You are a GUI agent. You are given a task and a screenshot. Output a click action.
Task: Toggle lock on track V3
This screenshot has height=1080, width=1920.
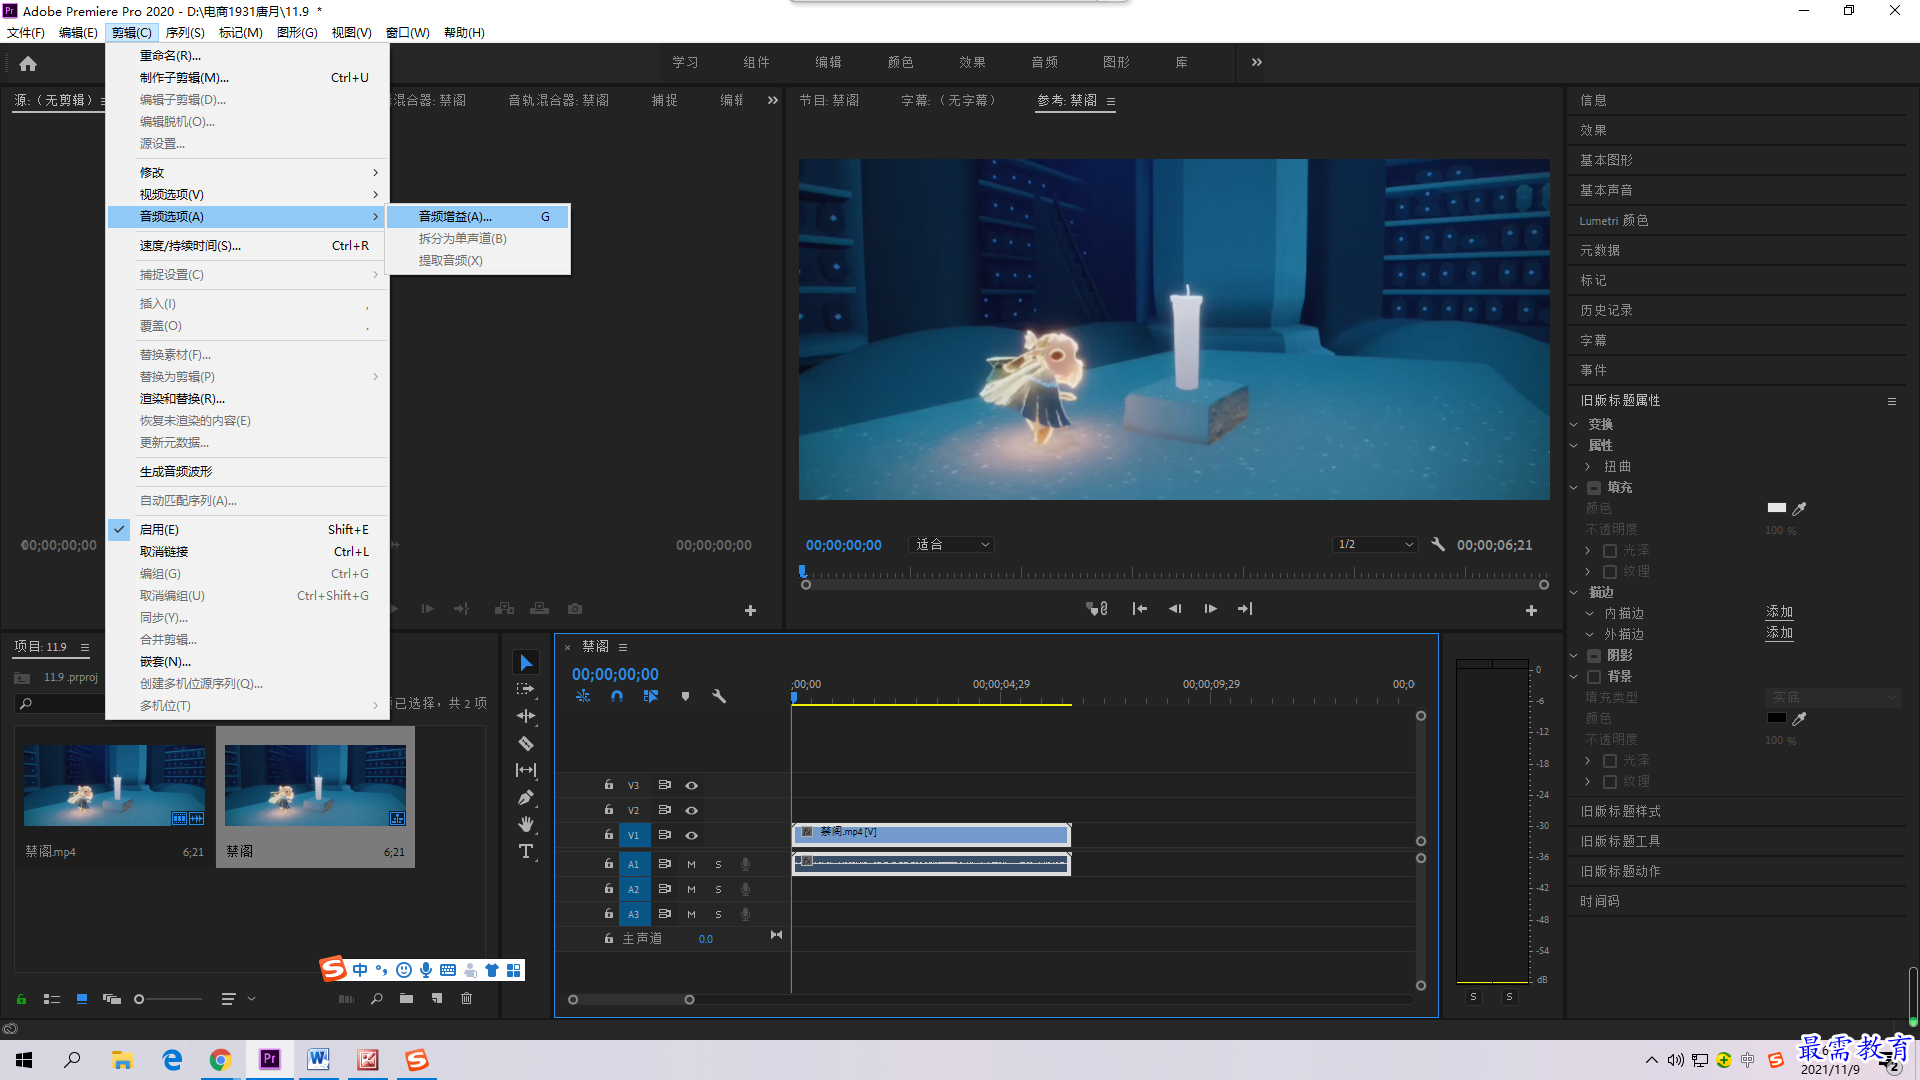(x=608, y=785)
